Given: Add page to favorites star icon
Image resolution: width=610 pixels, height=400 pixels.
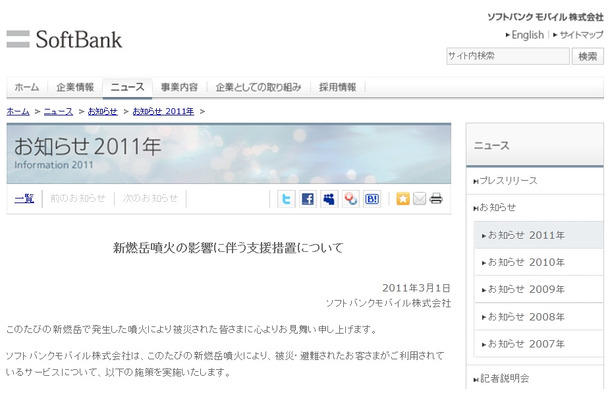Looking at the screenshot, I should click(x=403, y=199).
